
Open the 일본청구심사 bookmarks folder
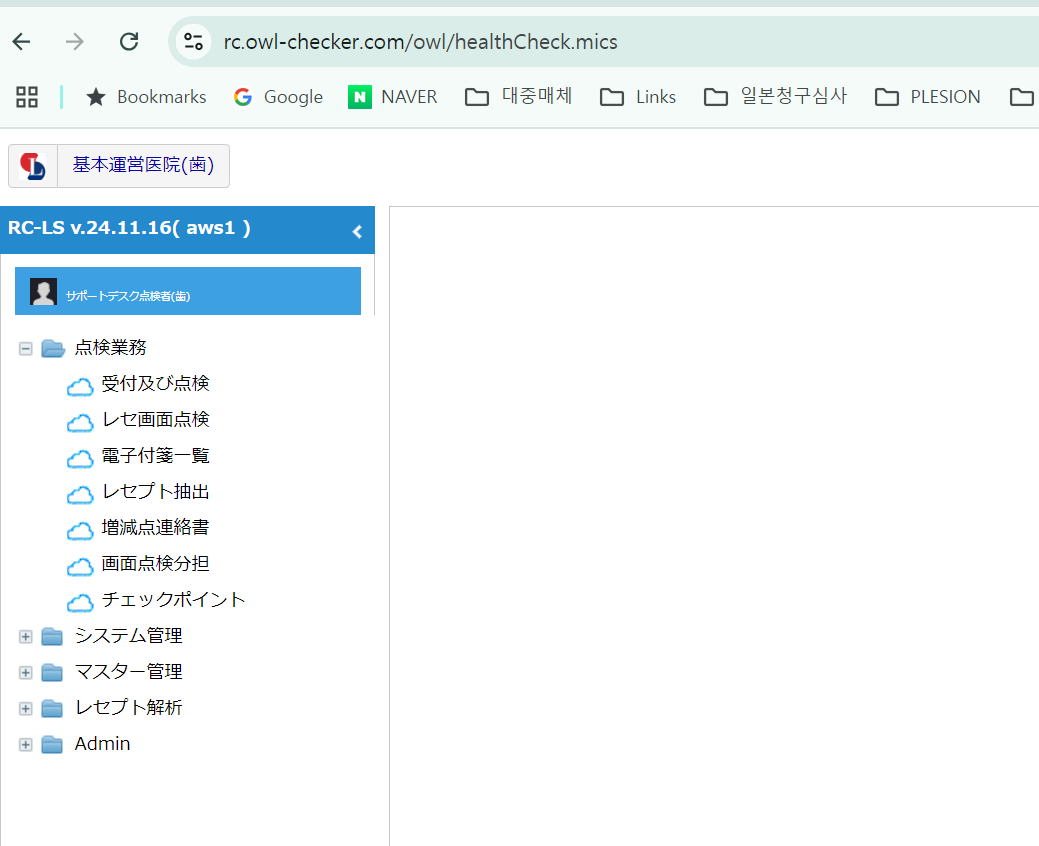pos(776,97)
